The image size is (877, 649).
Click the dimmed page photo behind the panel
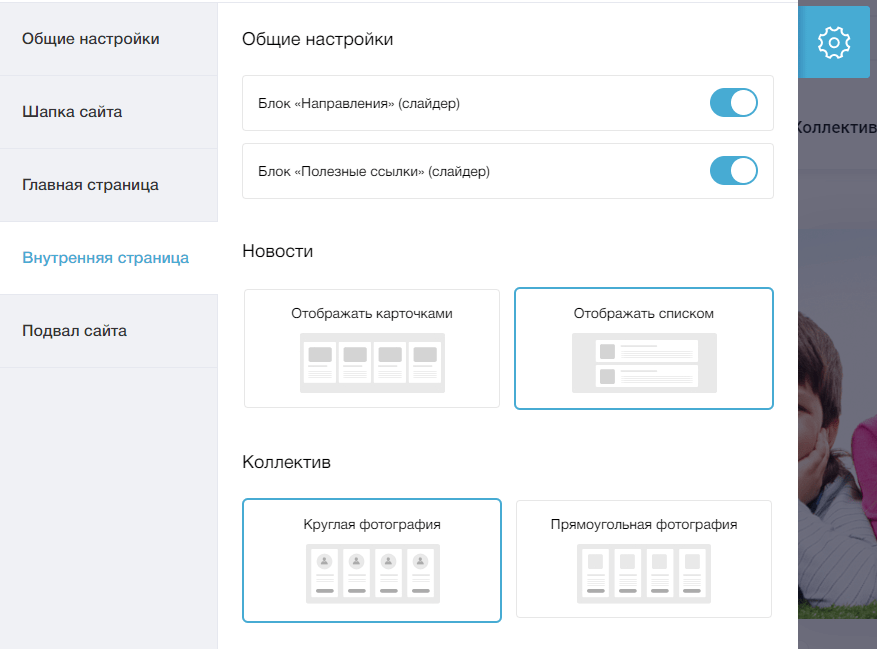coord(837,464)
